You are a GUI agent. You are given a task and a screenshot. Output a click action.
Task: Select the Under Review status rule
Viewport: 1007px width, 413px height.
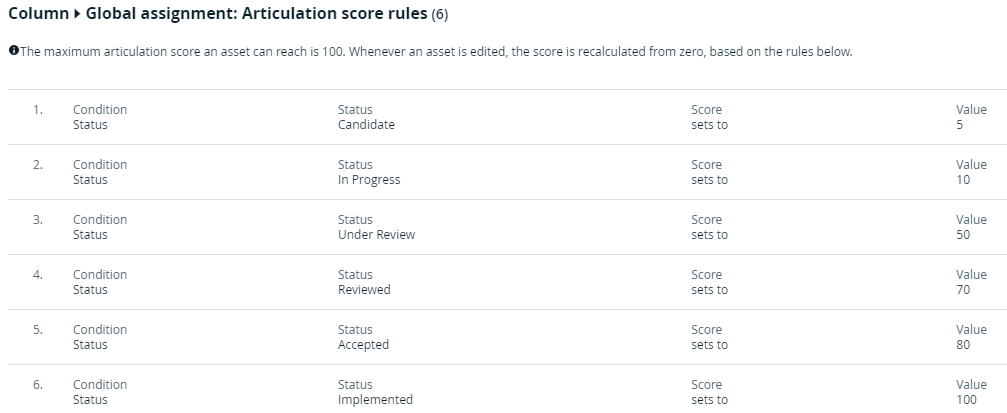coord(503,227)
